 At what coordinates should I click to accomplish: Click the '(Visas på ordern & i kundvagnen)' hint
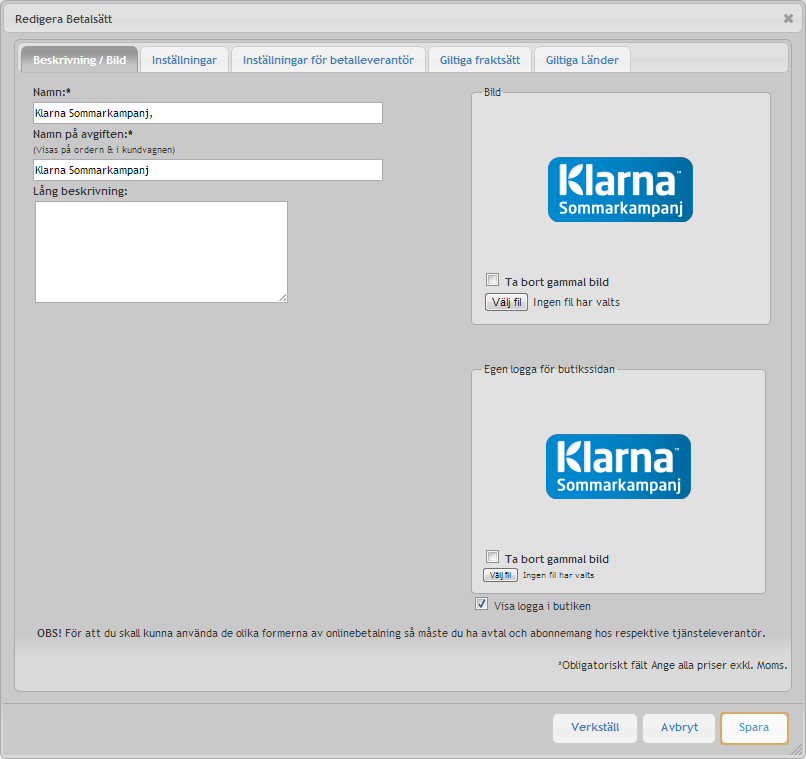click(104, 150)
